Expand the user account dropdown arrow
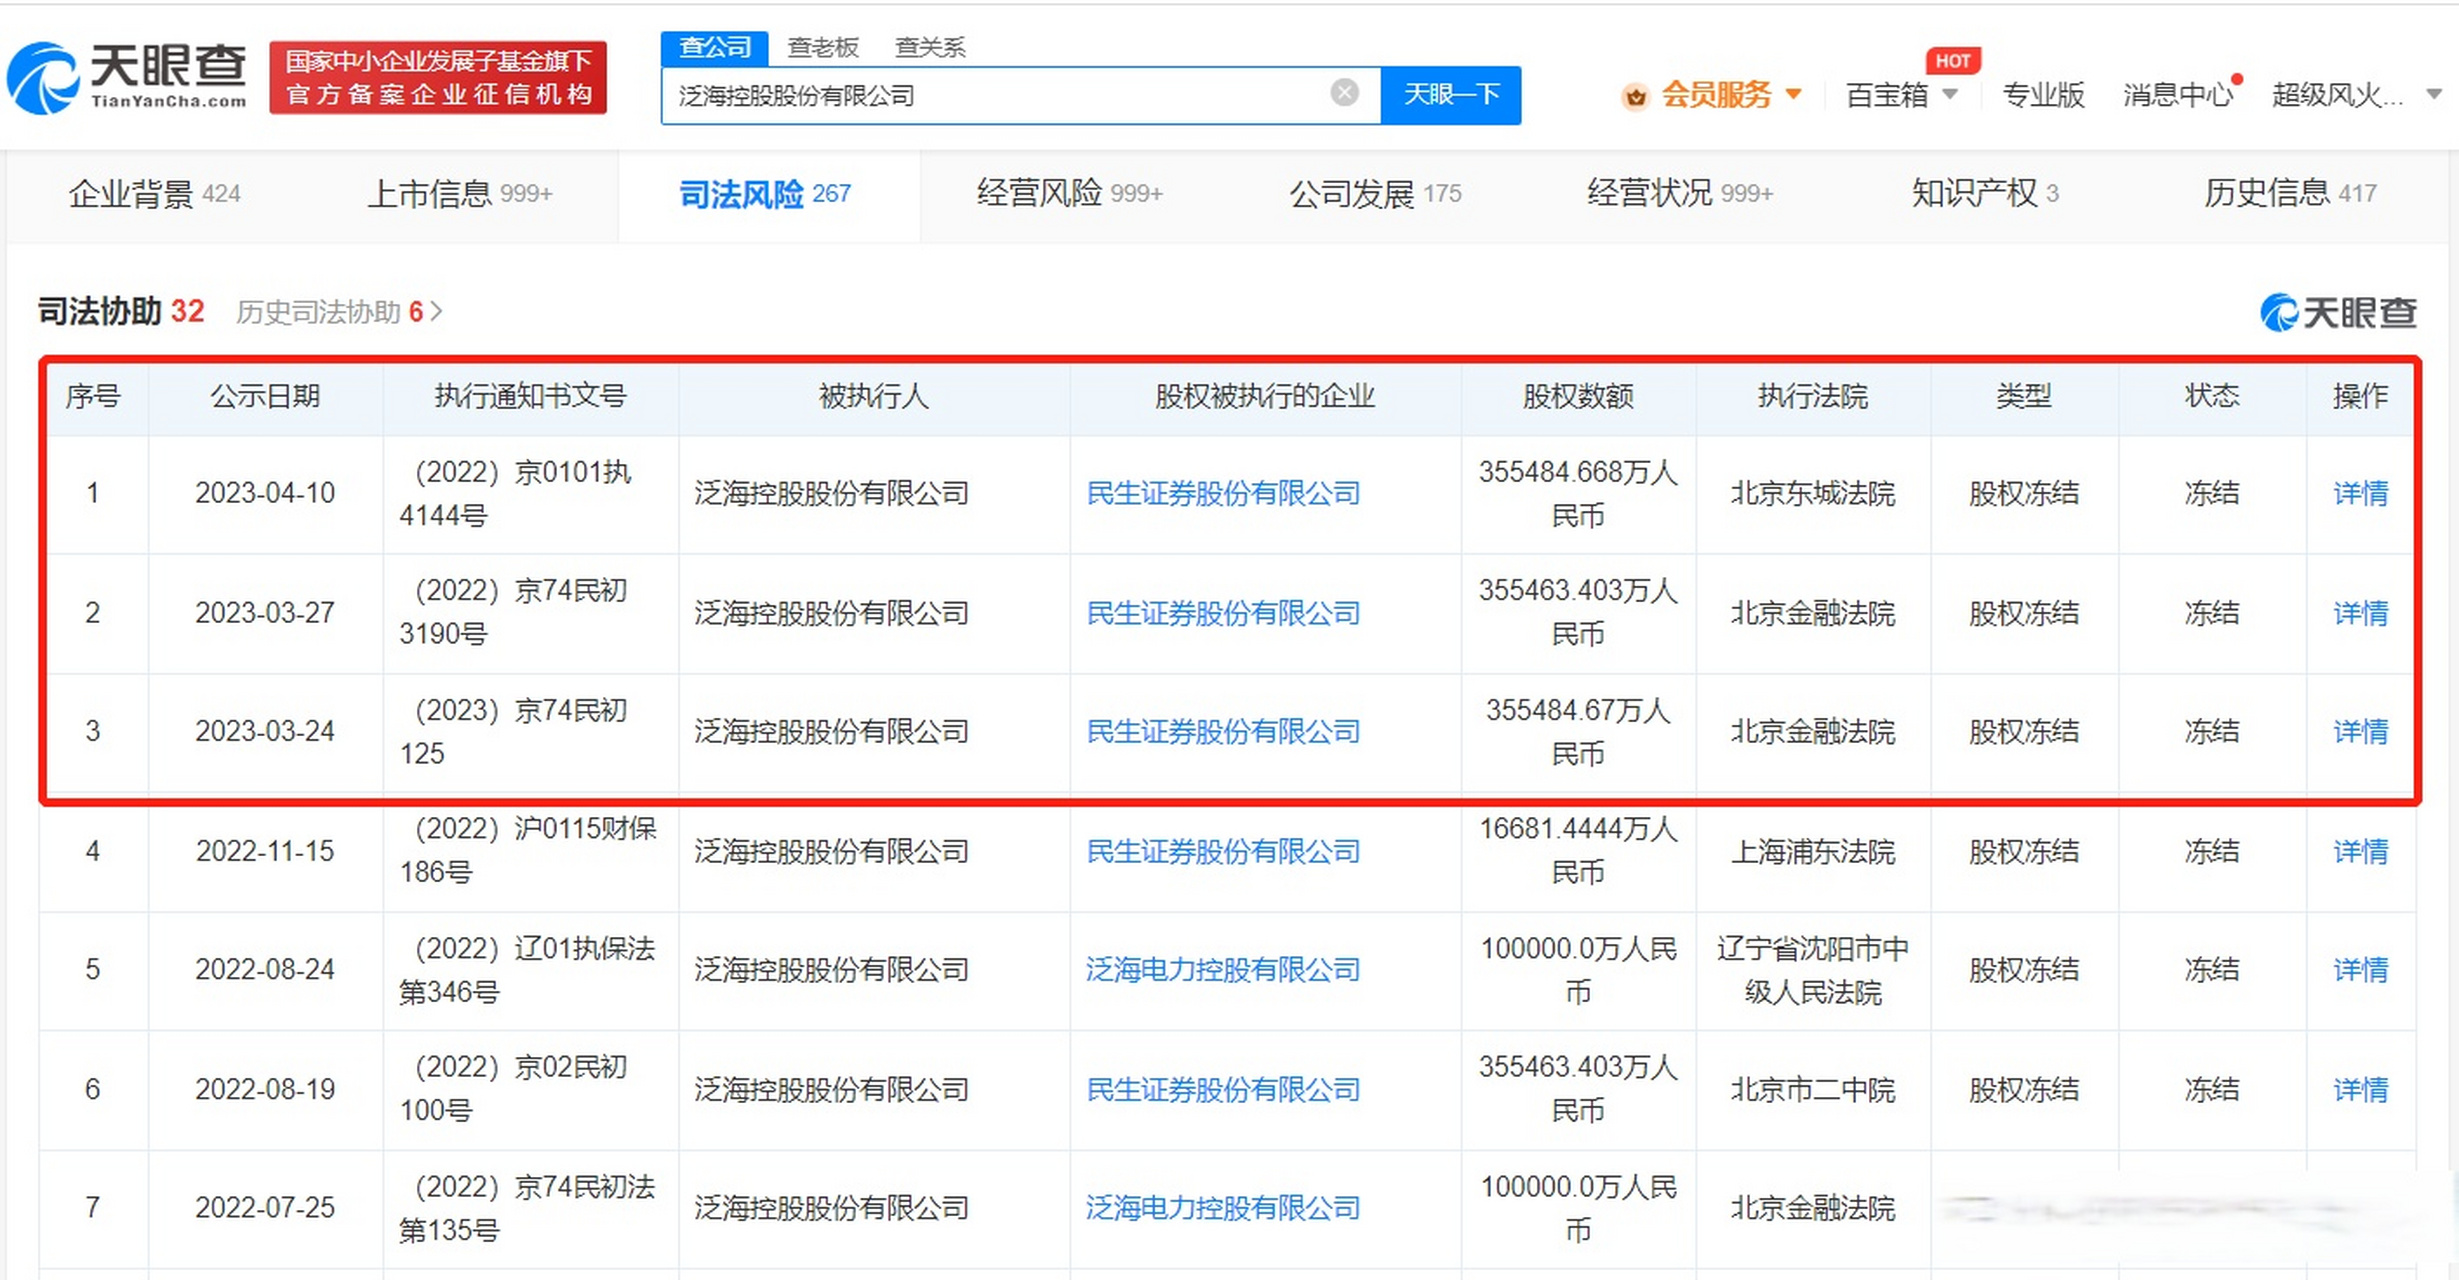 tap(2434, 94)
